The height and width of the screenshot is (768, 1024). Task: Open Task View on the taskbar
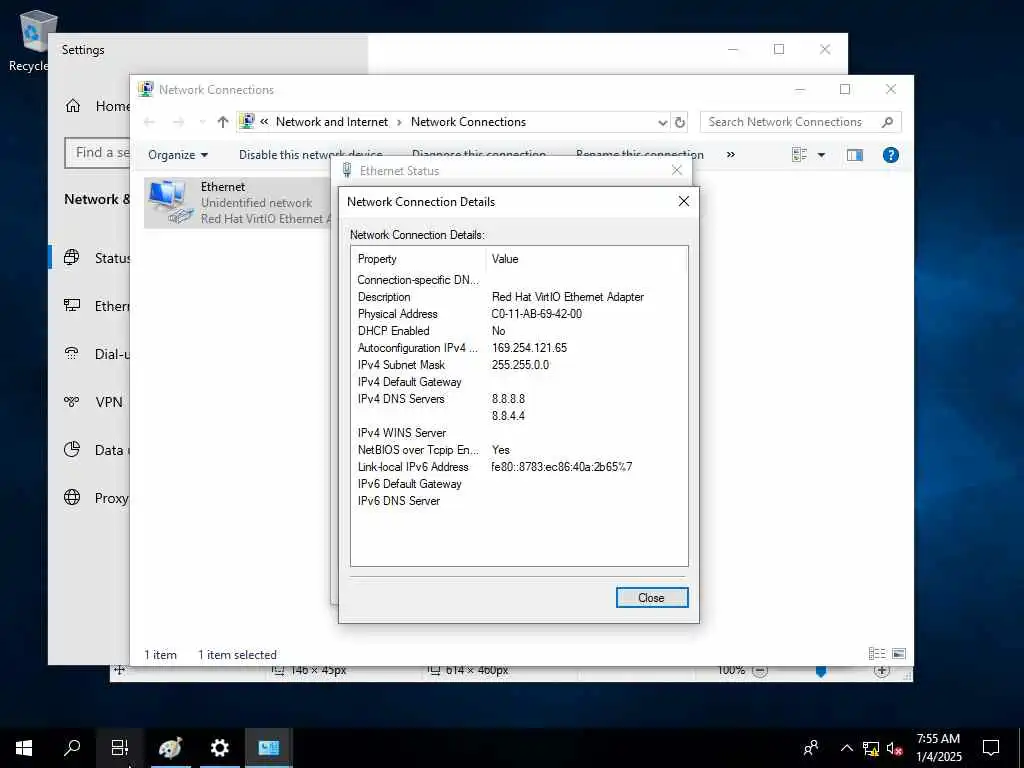(120, 748)
